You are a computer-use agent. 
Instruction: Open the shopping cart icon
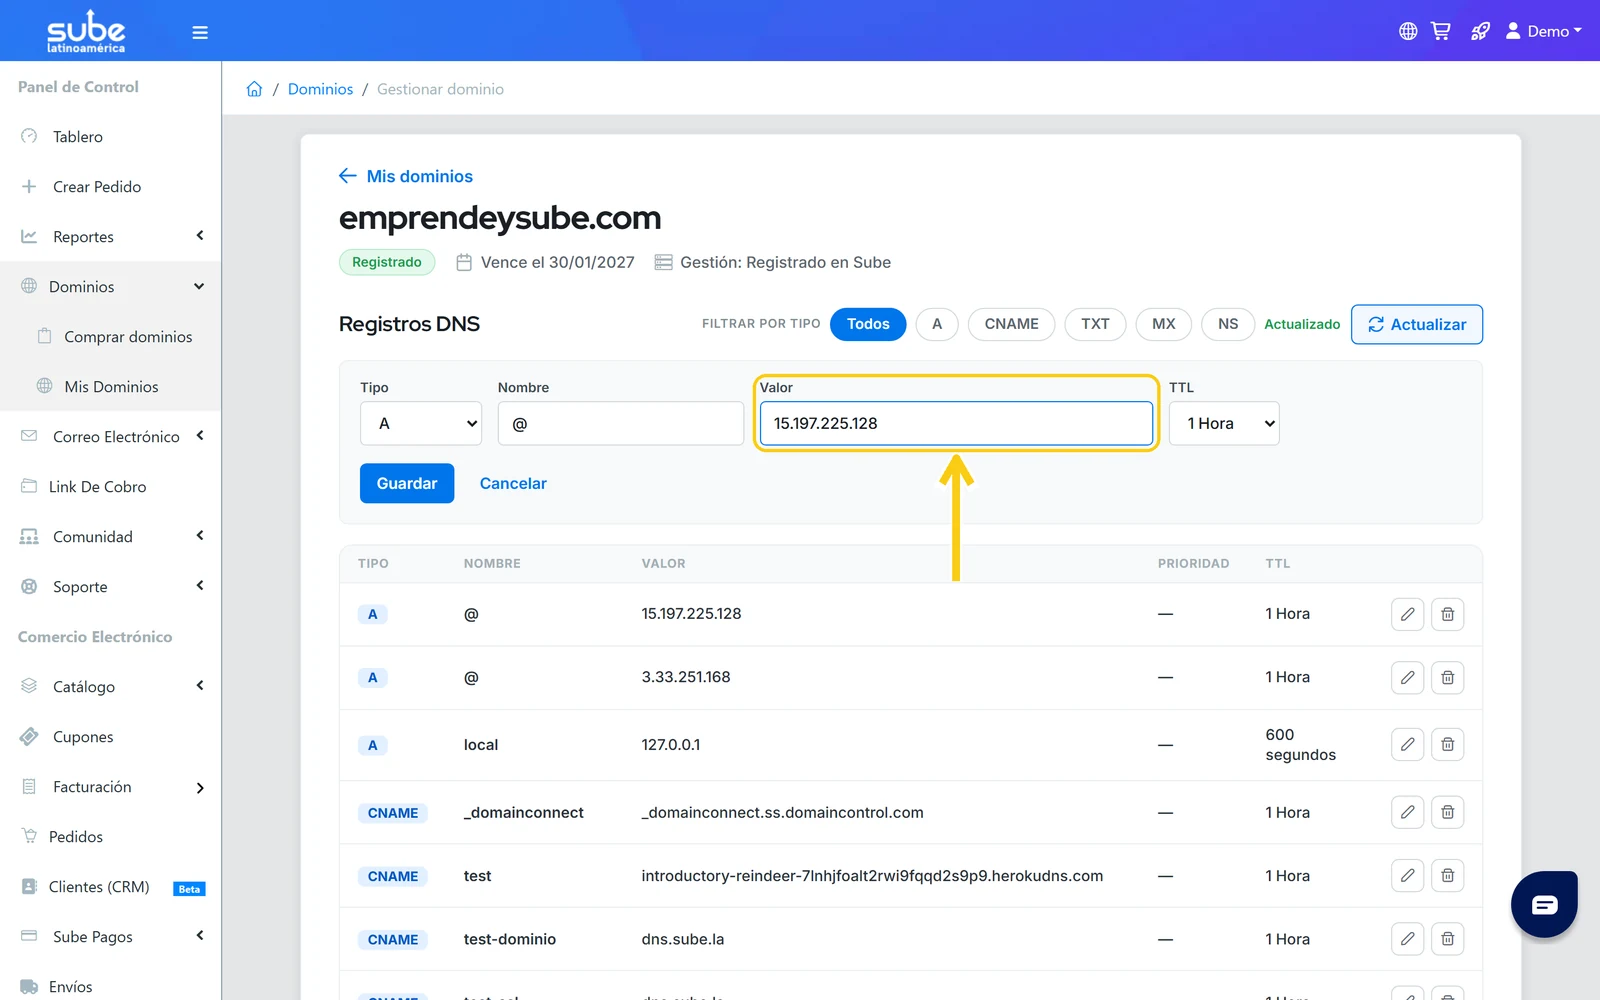pyautogui.click(x=1441, y=31)
